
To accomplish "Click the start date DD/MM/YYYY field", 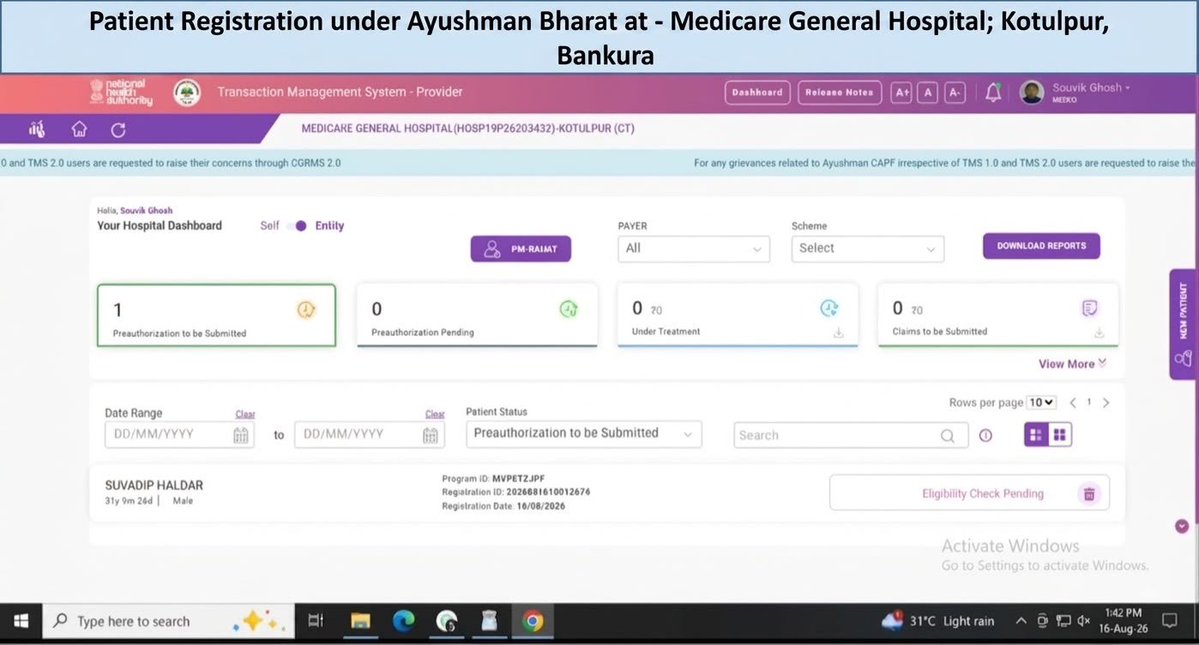I will tap(178, 434).
